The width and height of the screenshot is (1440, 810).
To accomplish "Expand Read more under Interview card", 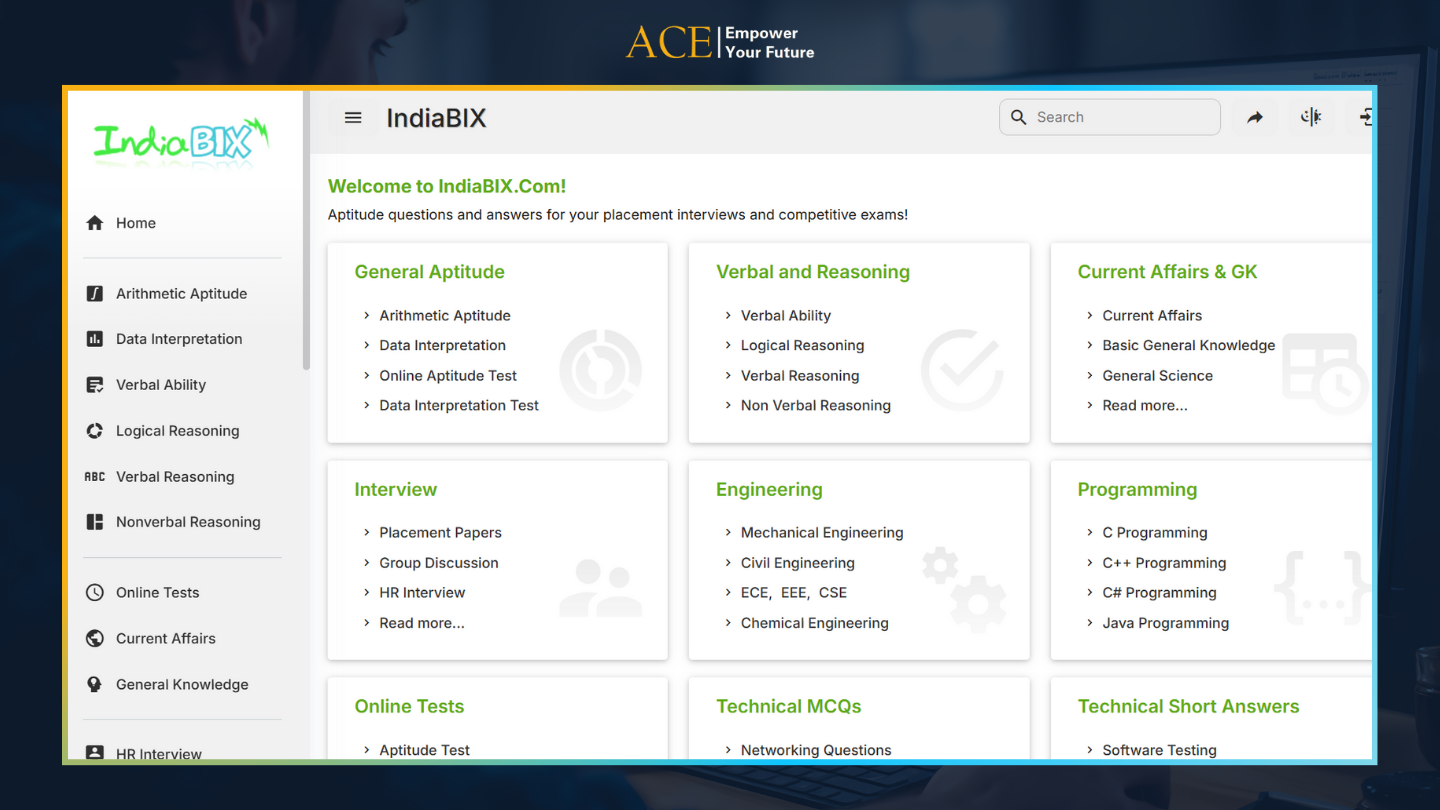I will click(x=421, y=623).
